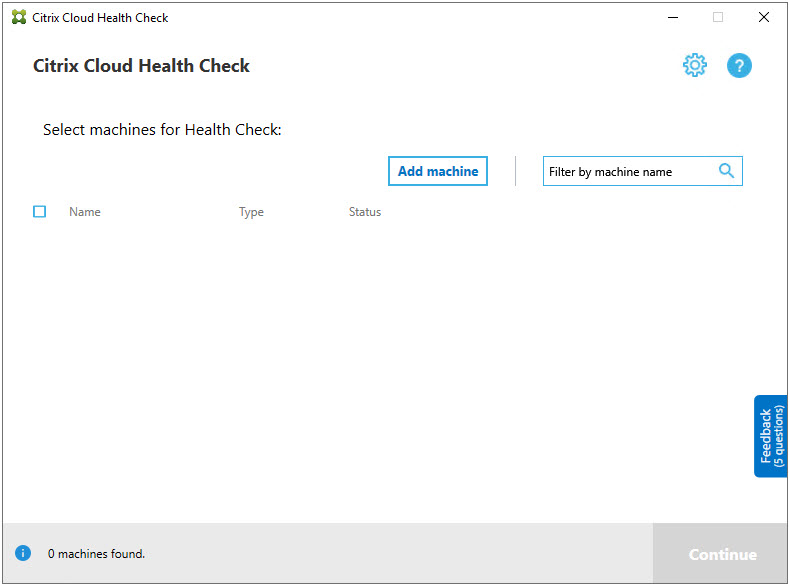Open help with the question mark icon
Image resolution: width=789 pixels, height=585 pixels.
point(739,65)
